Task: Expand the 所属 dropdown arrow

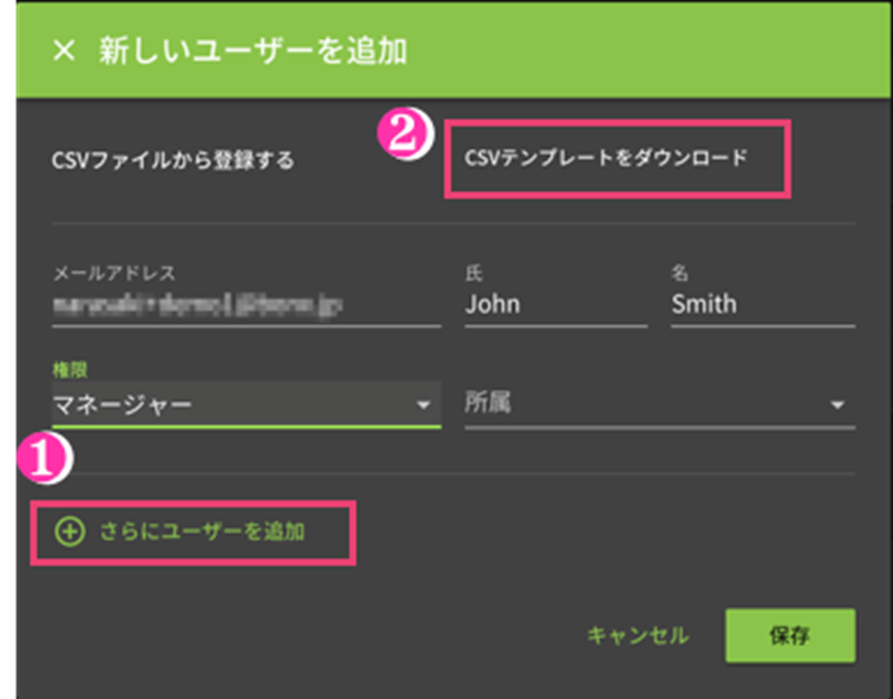Action: [837, 405]
